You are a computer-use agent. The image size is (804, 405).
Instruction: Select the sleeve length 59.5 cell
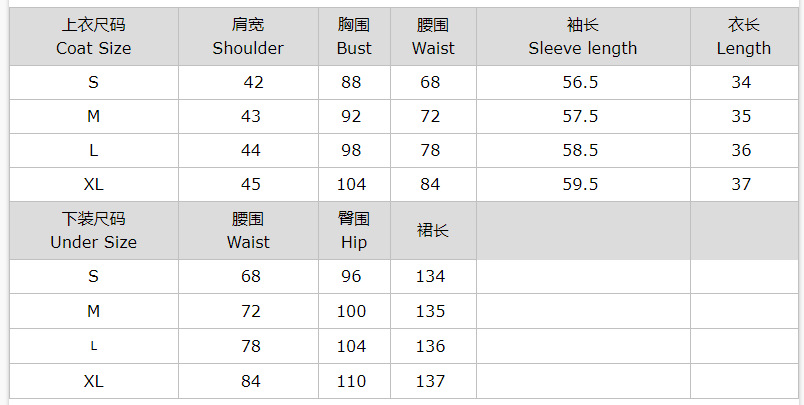coord(580,184)
